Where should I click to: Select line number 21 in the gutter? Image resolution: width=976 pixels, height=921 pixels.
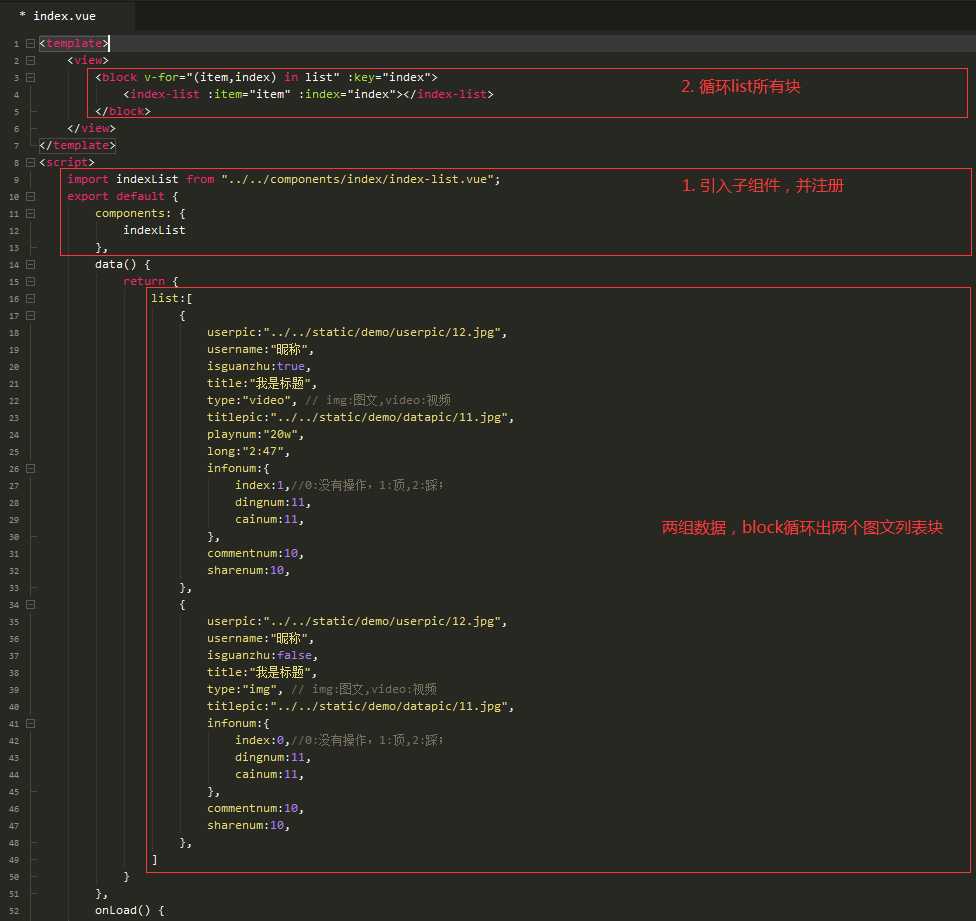14,384
